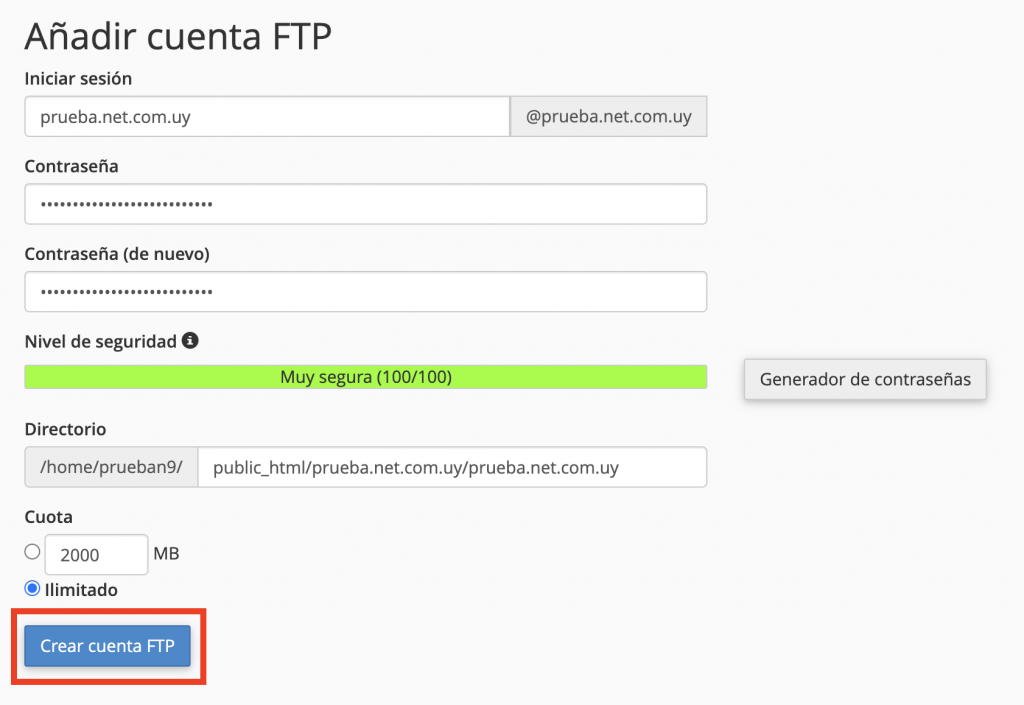Click the Ilimitado option label

81,590
